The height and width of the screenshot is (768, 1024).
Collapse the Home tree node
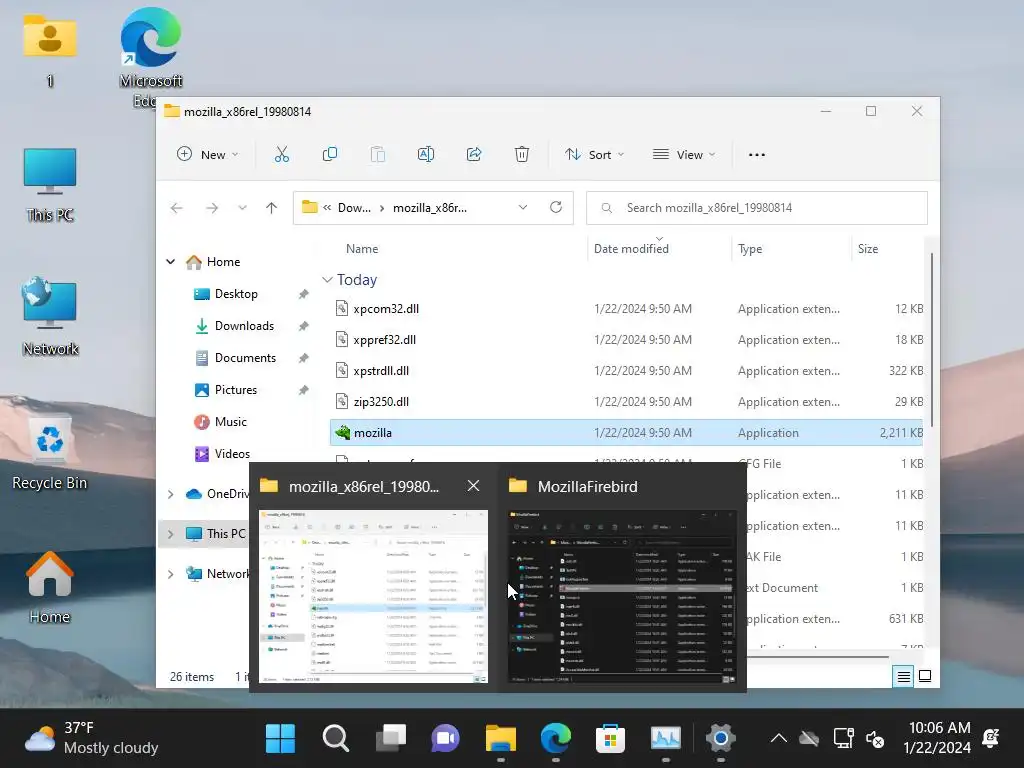click(x=170, y=262)
